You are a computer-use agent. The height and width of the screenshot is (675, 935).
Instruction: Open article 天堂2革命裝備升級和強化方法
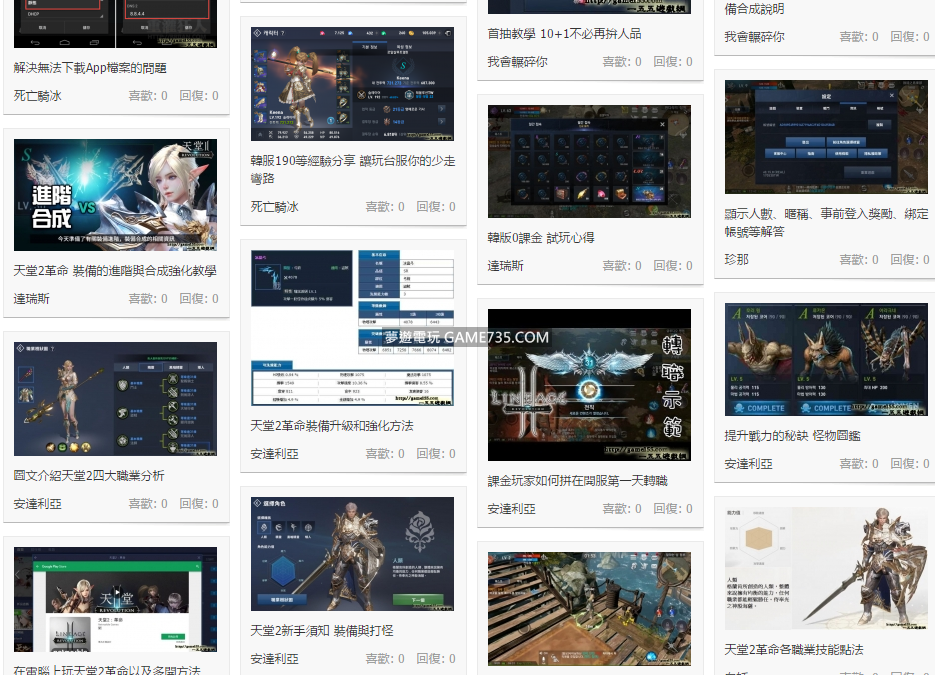(332, 426)
